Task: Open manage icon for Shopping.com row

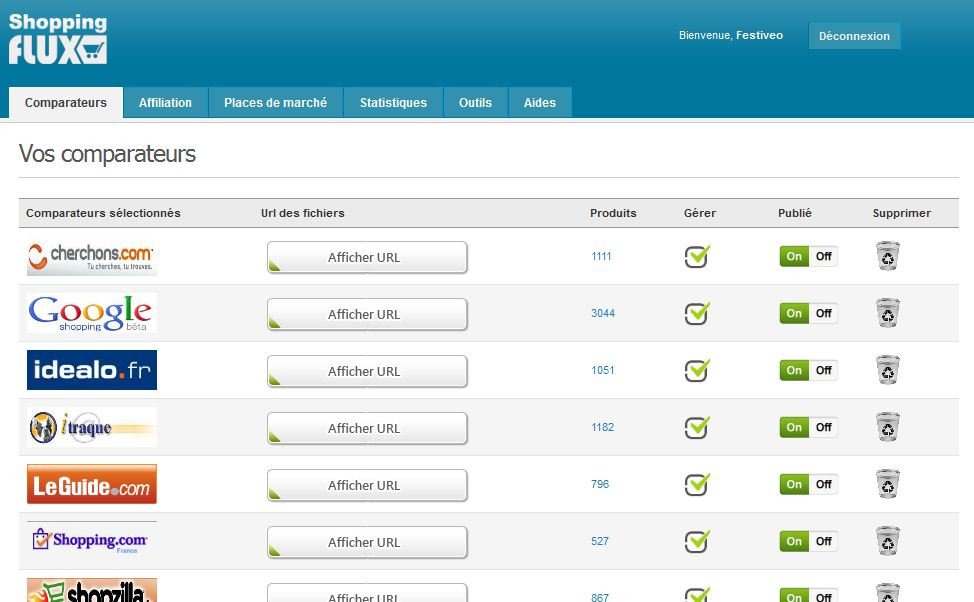Action: click(x=697, y=542)
